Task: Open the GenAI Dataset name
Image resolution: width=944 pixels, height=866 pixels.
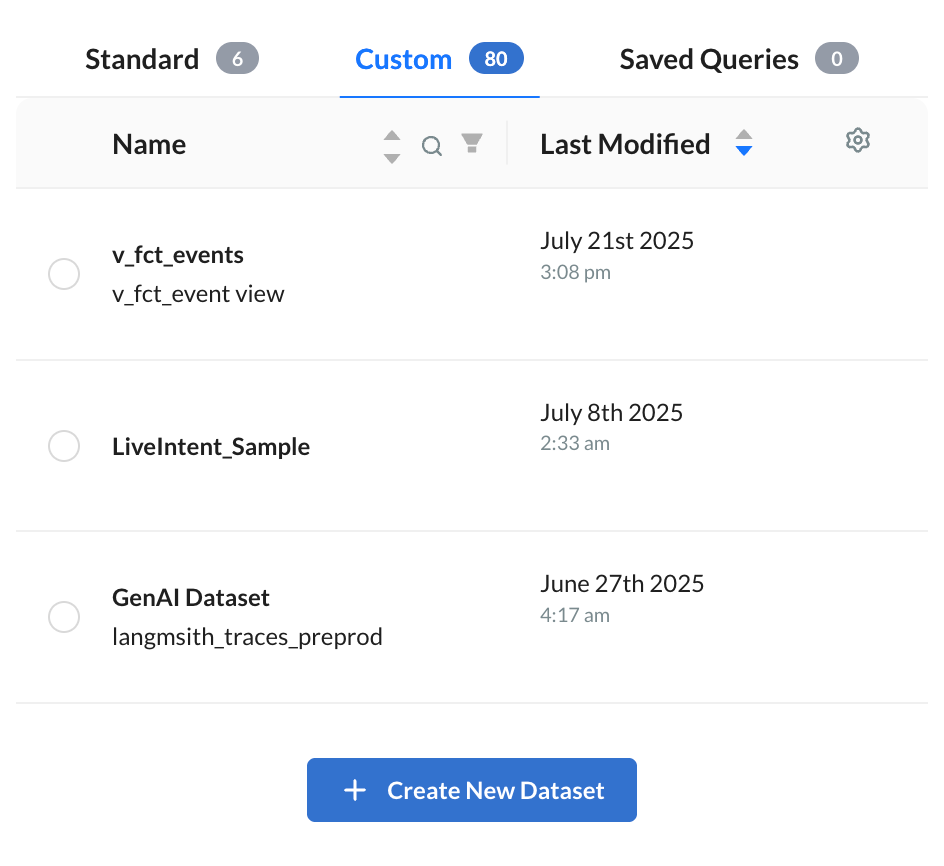Action: [191, 598]
